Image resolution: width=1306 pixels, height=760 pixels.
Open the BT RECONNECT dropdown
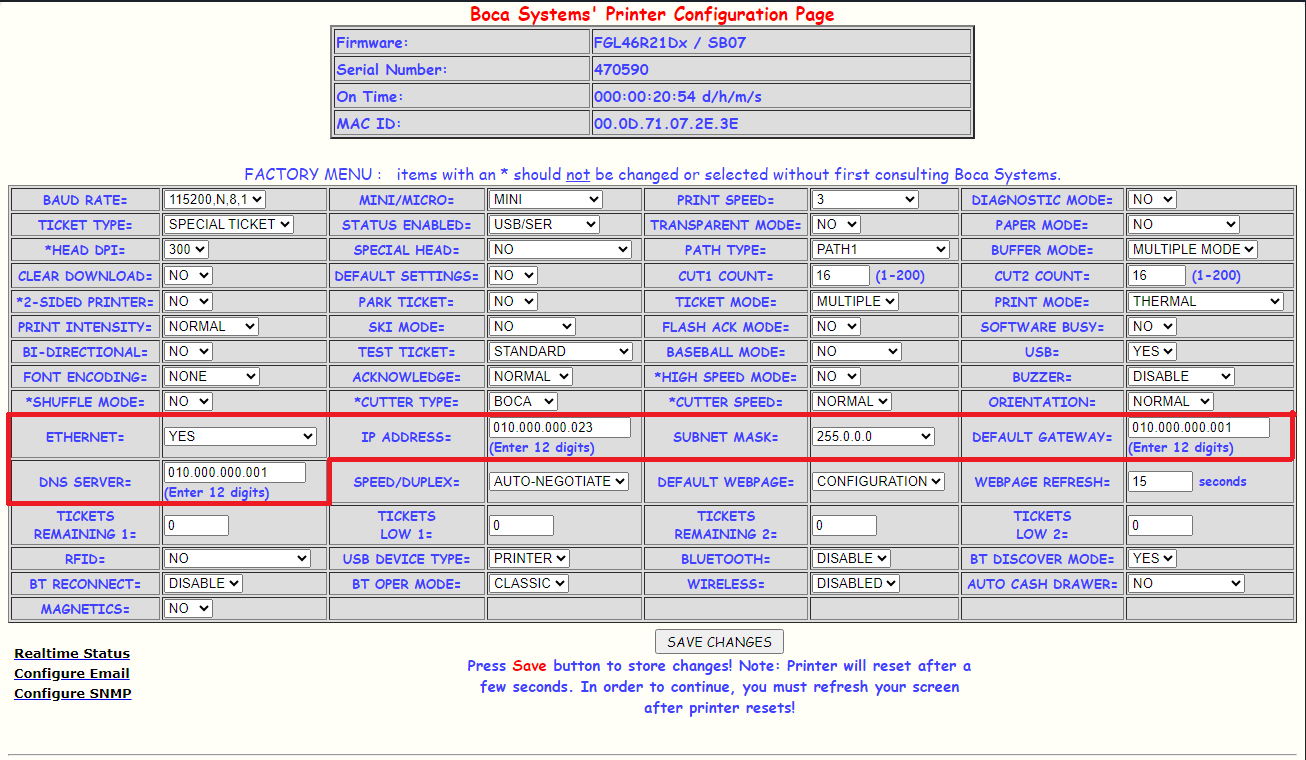click(x=203, y=583)
